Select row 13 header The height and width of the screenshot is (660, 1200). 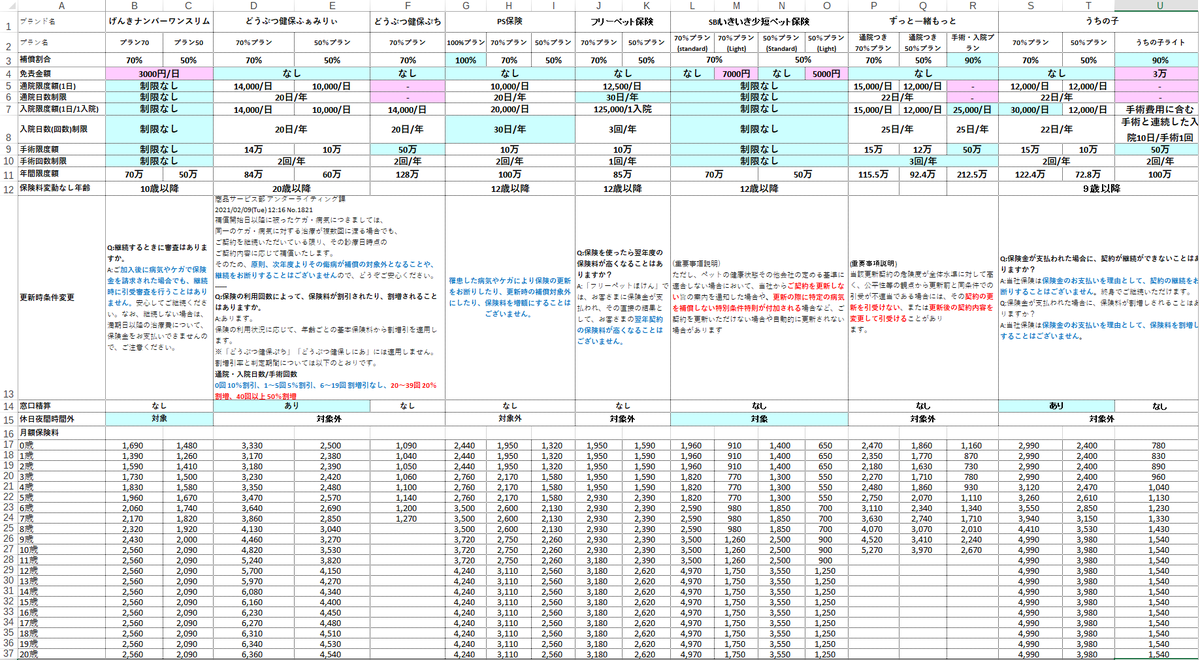coord(7,299)
